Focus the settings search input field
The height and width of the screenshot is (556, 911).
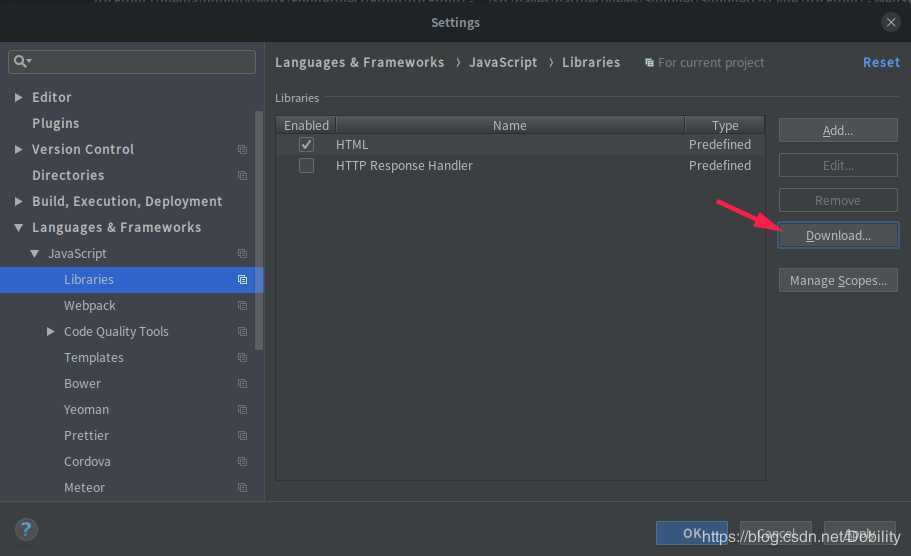(132, 62)
